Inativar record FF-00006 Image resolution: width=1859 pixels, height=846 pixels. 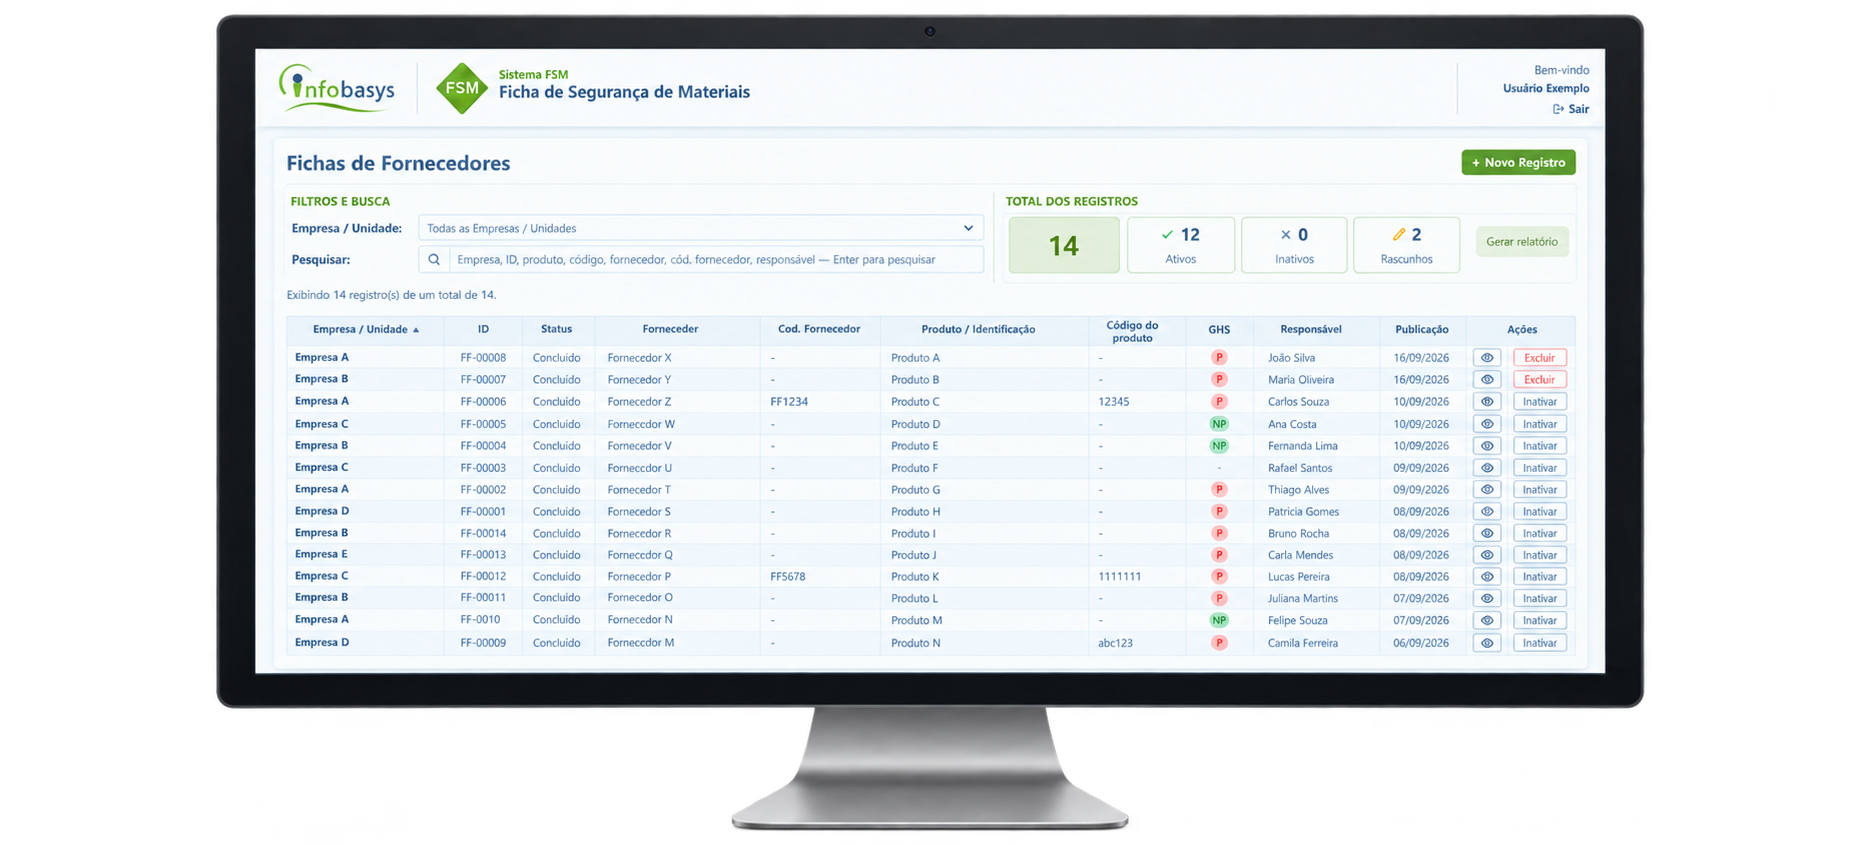[1540, 402]
